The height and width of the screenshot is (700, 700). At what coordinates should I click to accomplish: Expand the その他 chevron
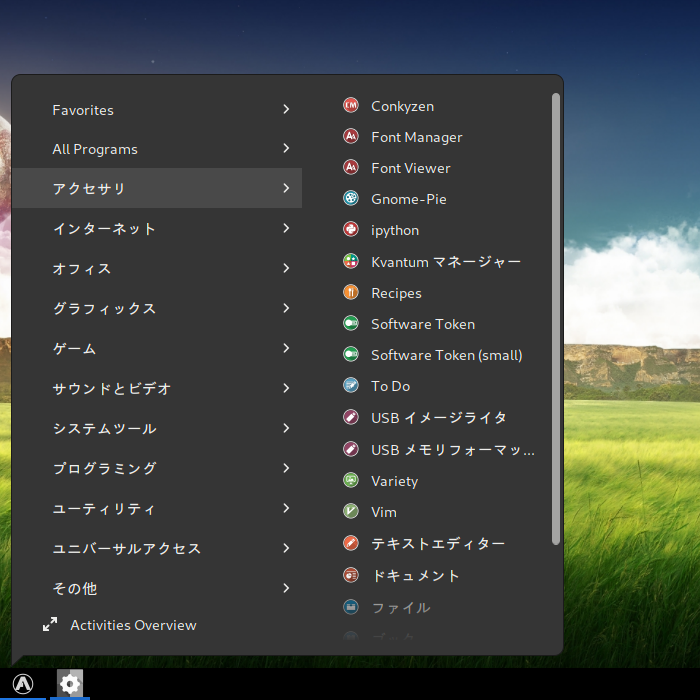pos(287,588)
